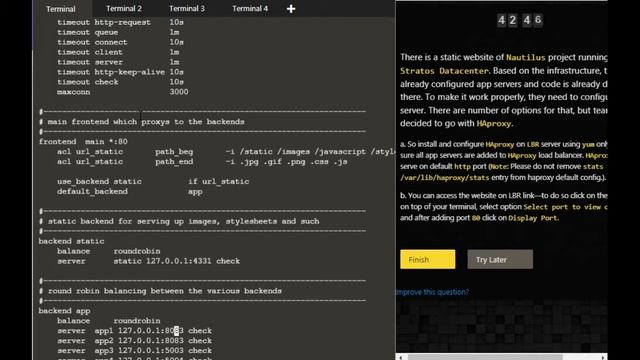This screenshot has height=360, width=640.
Task: Click the 'timeout http-keep-alive' line
Action: pyautogui.click(x=120, y=72)
